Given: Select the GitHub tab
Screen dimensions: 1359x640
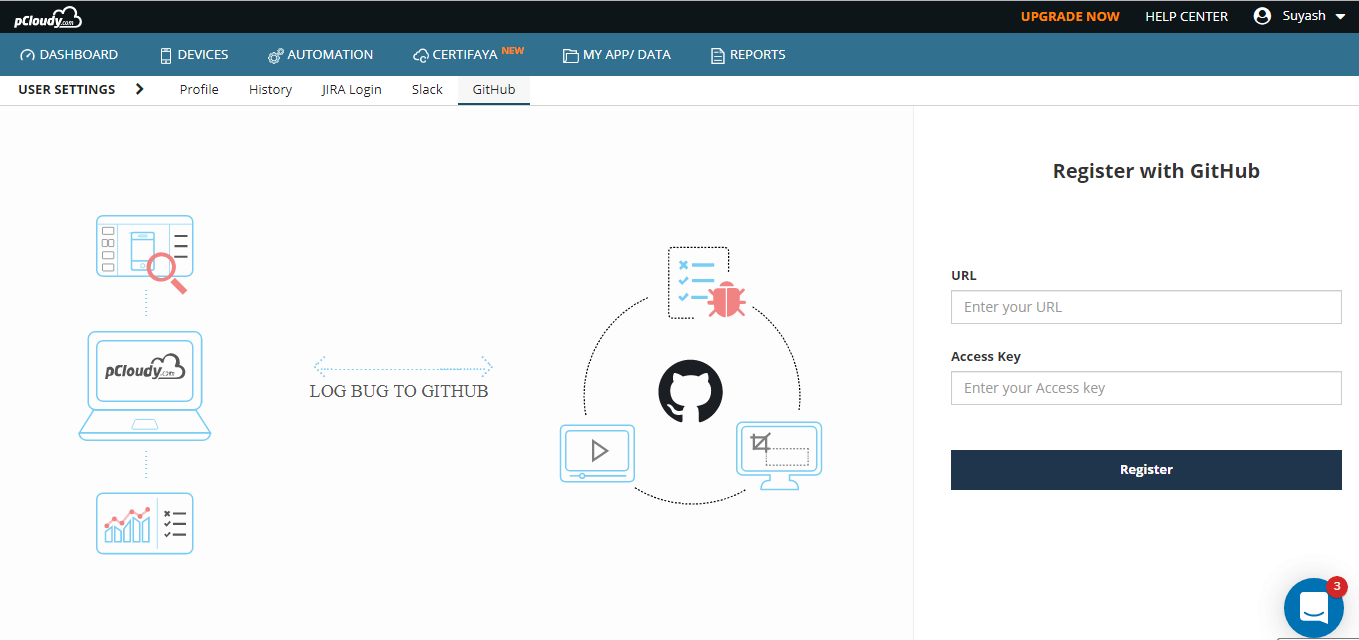Looking at the screenshot, I should point(494,90).
